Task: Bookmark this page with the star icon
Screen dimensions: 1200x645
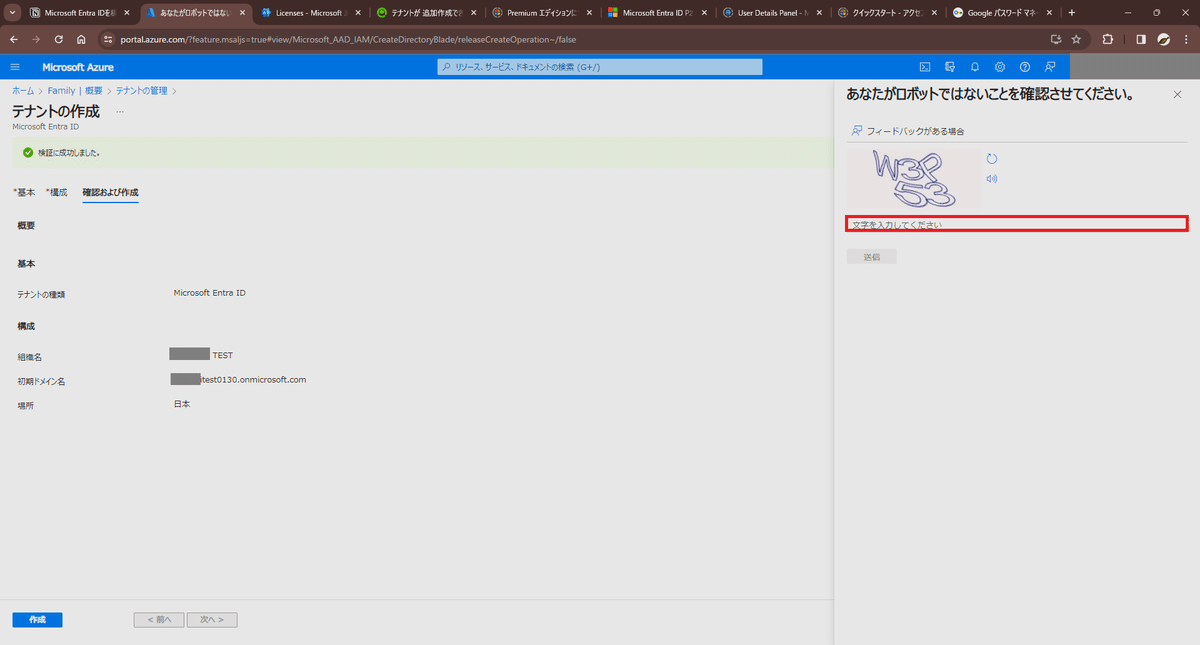Action: pyautogui.click(x=1076, y=39)
